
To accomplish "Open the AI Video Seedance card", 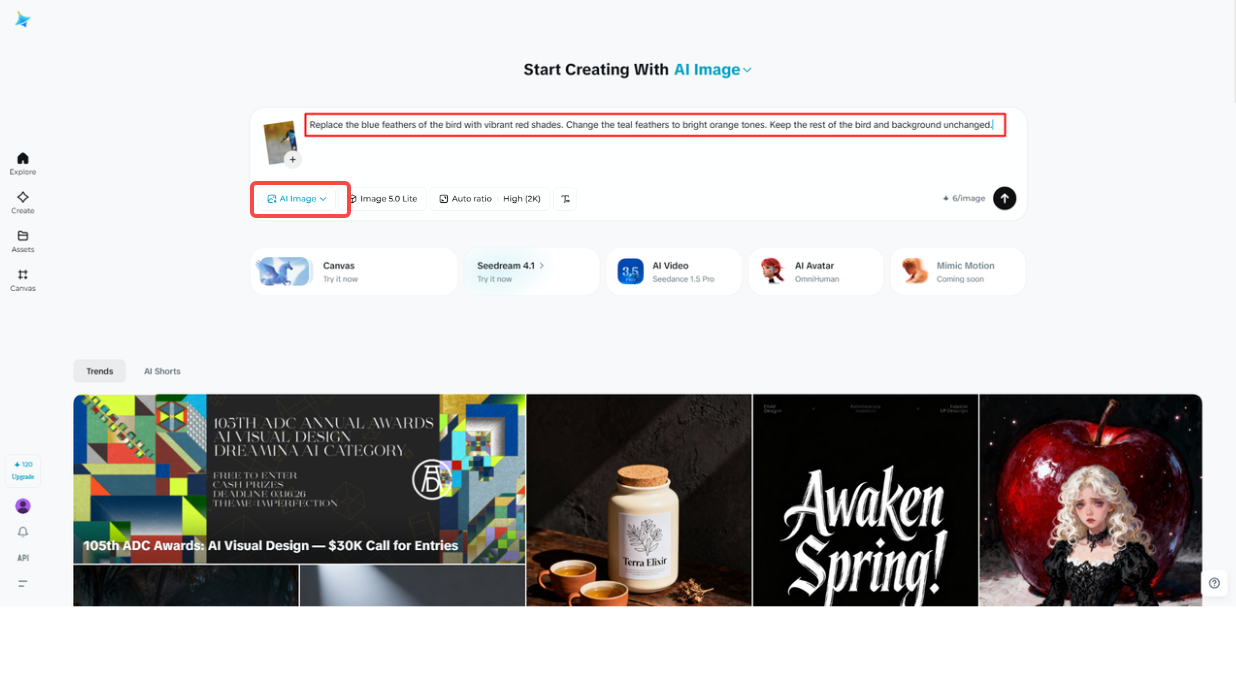I will pos(674,272).
